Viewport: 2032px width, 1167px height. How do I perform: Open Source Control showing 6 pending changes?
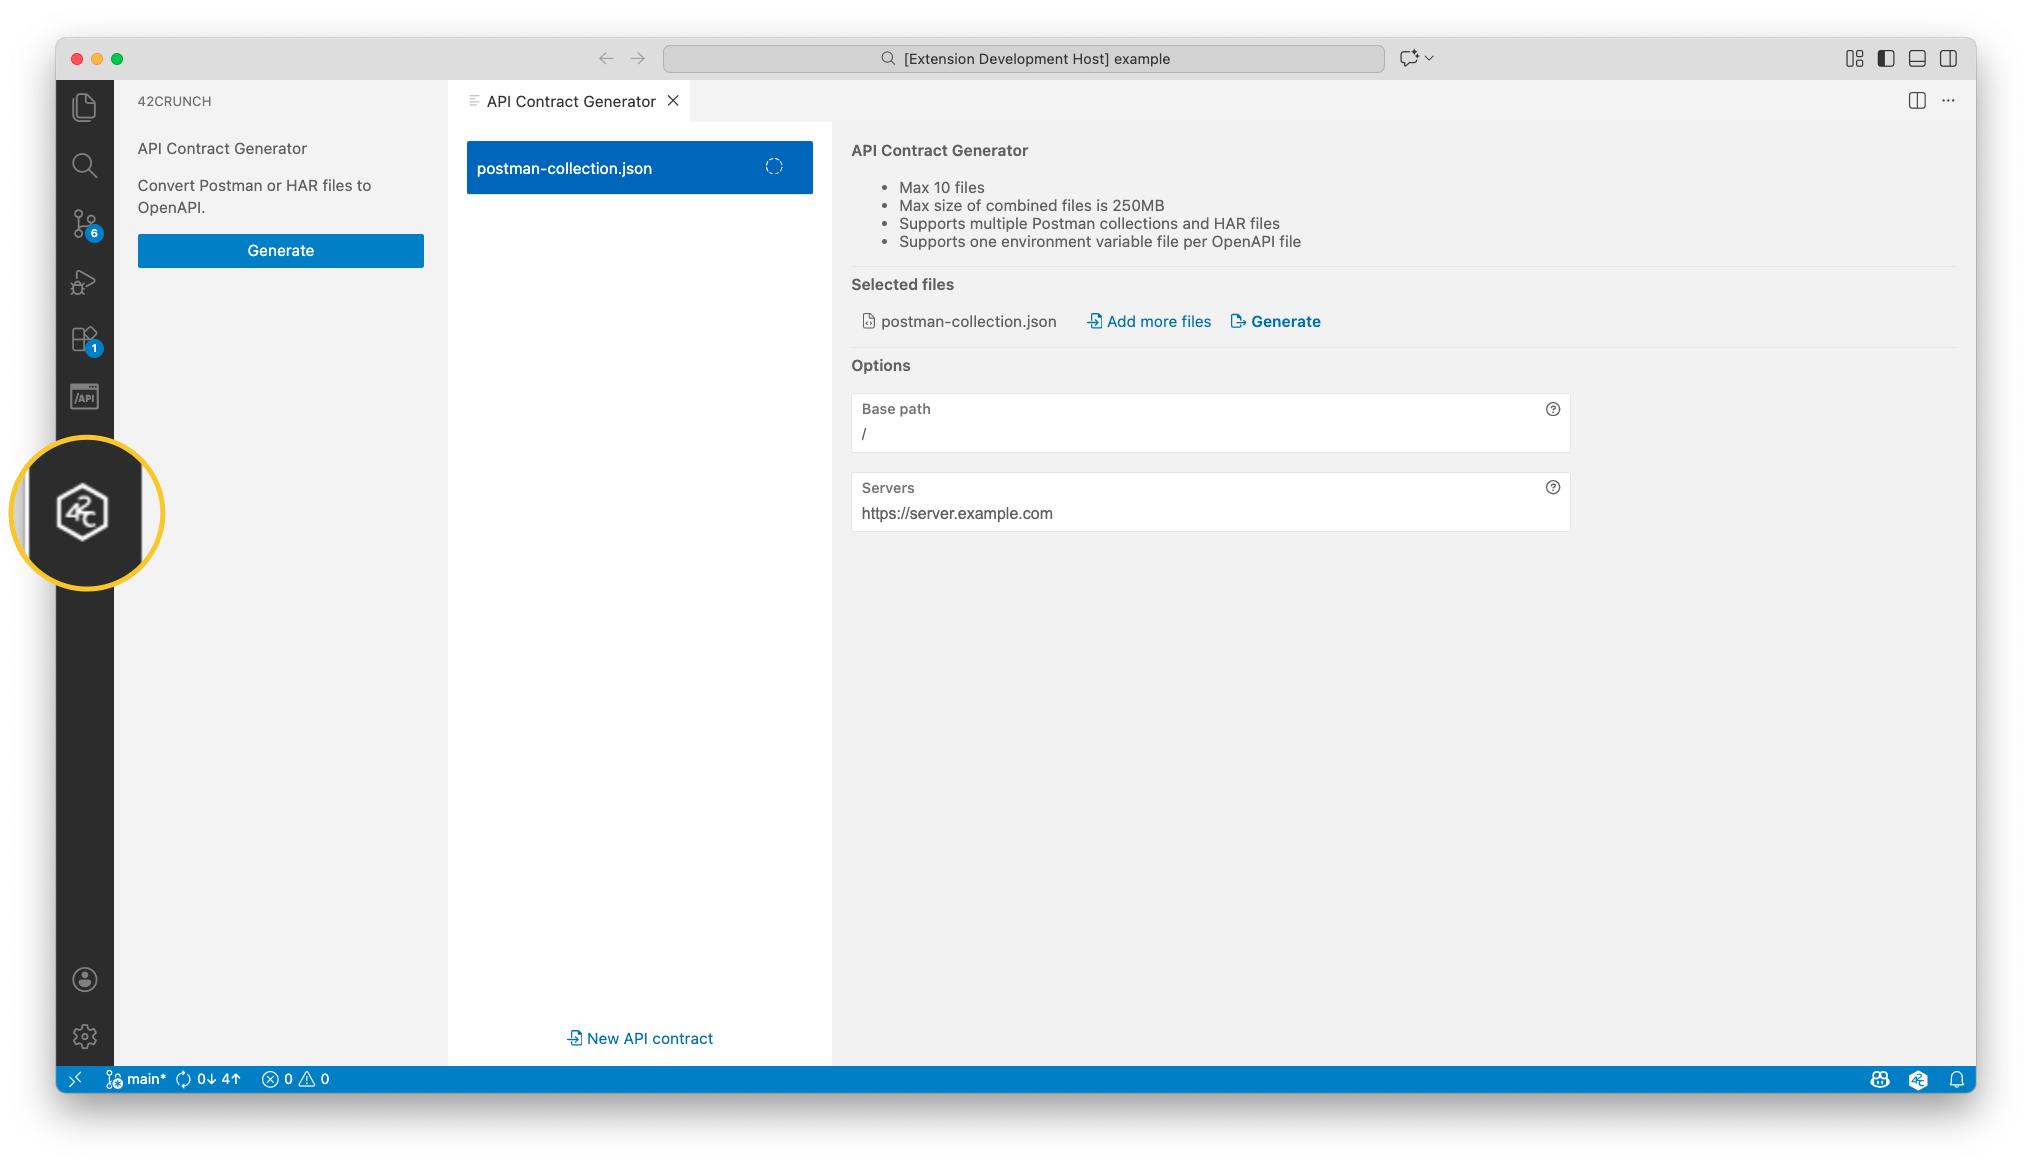(84, 224)
